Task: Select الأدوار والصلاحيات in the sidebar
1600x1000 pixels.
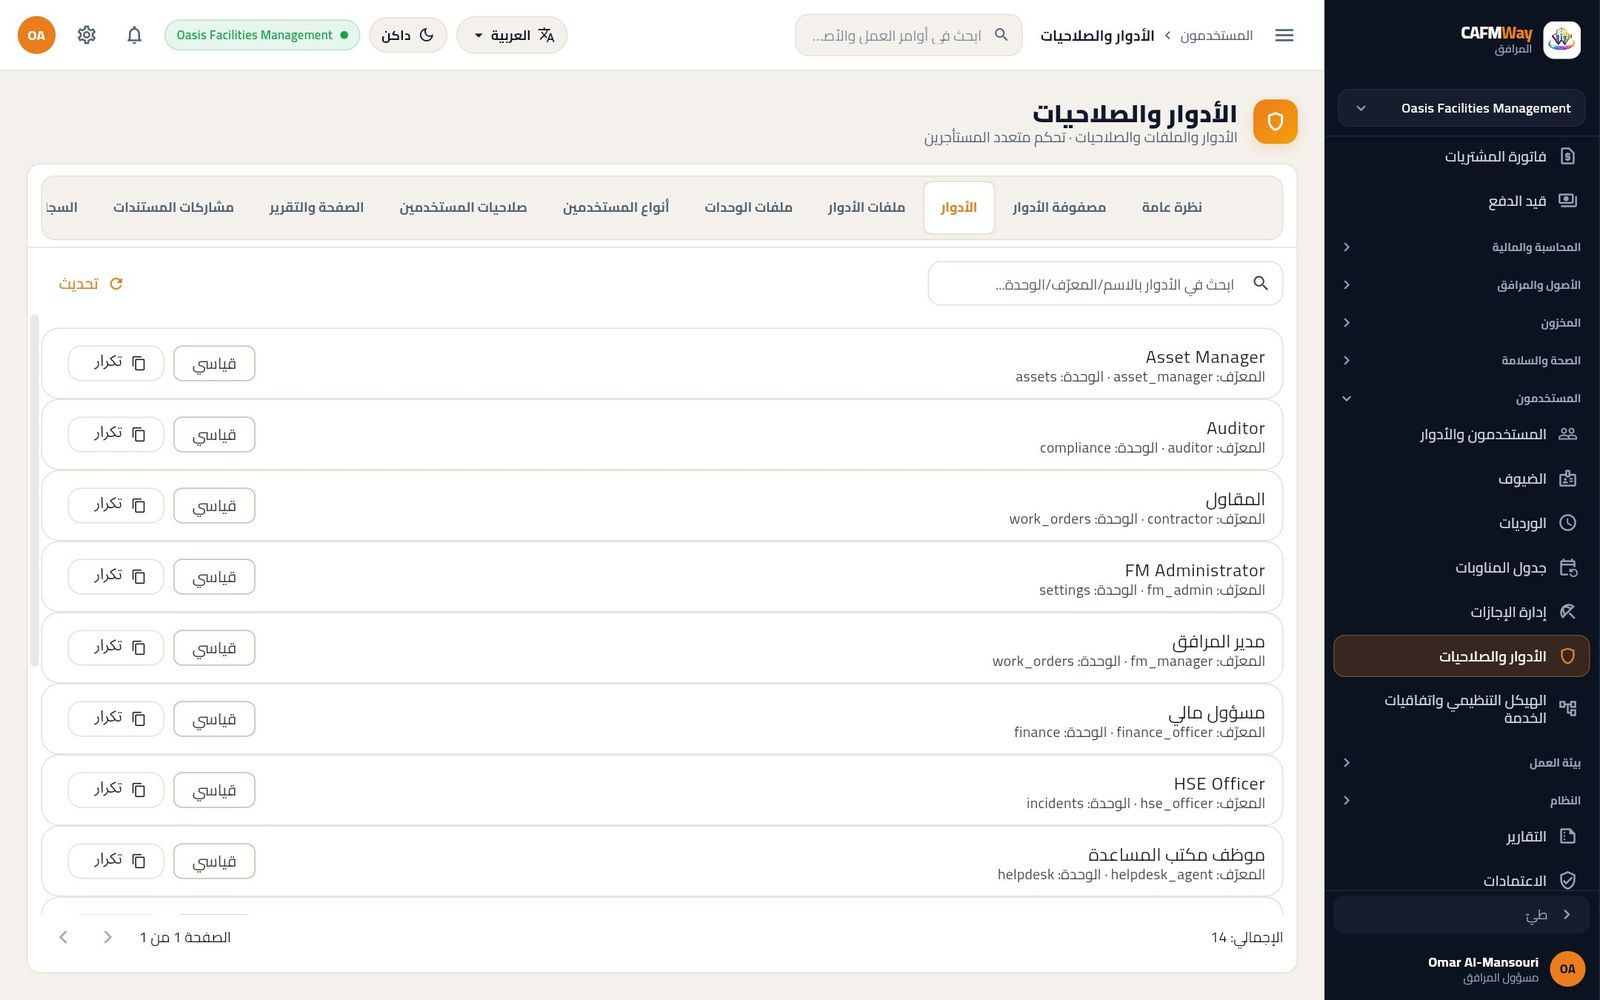Action: pyautogui.click(x=1461, y=656)
